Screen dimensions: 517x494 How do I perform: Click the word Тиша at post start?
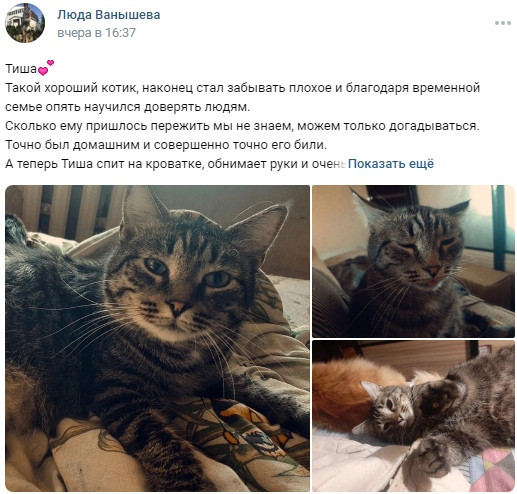tap(21, 69)
